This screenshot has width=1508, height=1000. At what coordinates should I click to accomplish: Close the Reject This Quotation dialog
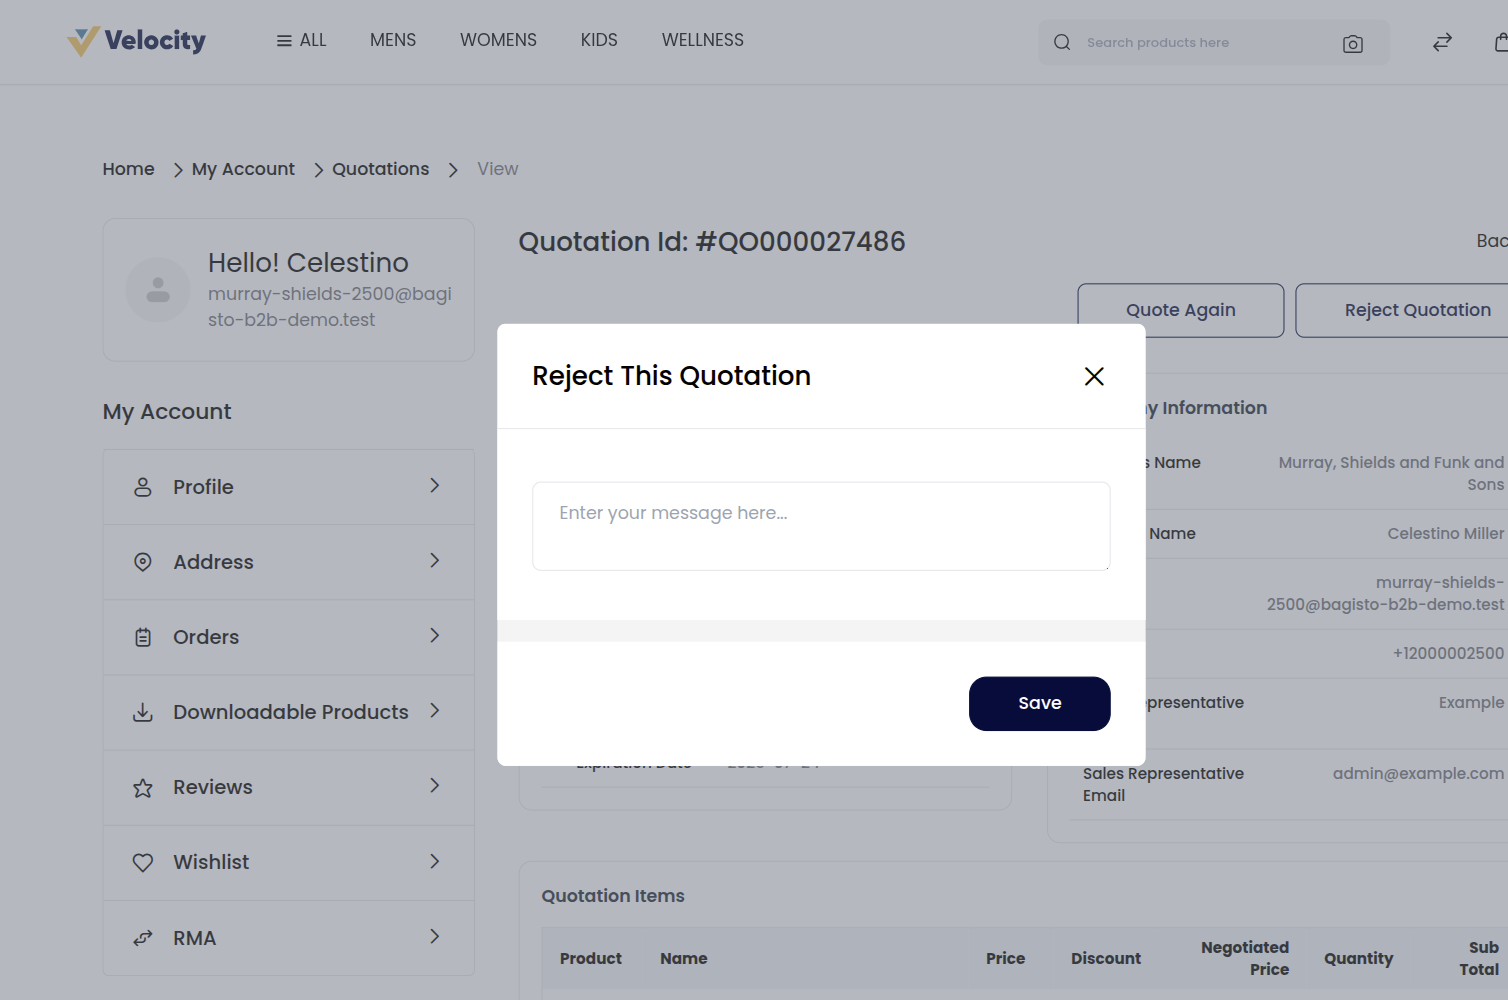(x=1094, y=376)
